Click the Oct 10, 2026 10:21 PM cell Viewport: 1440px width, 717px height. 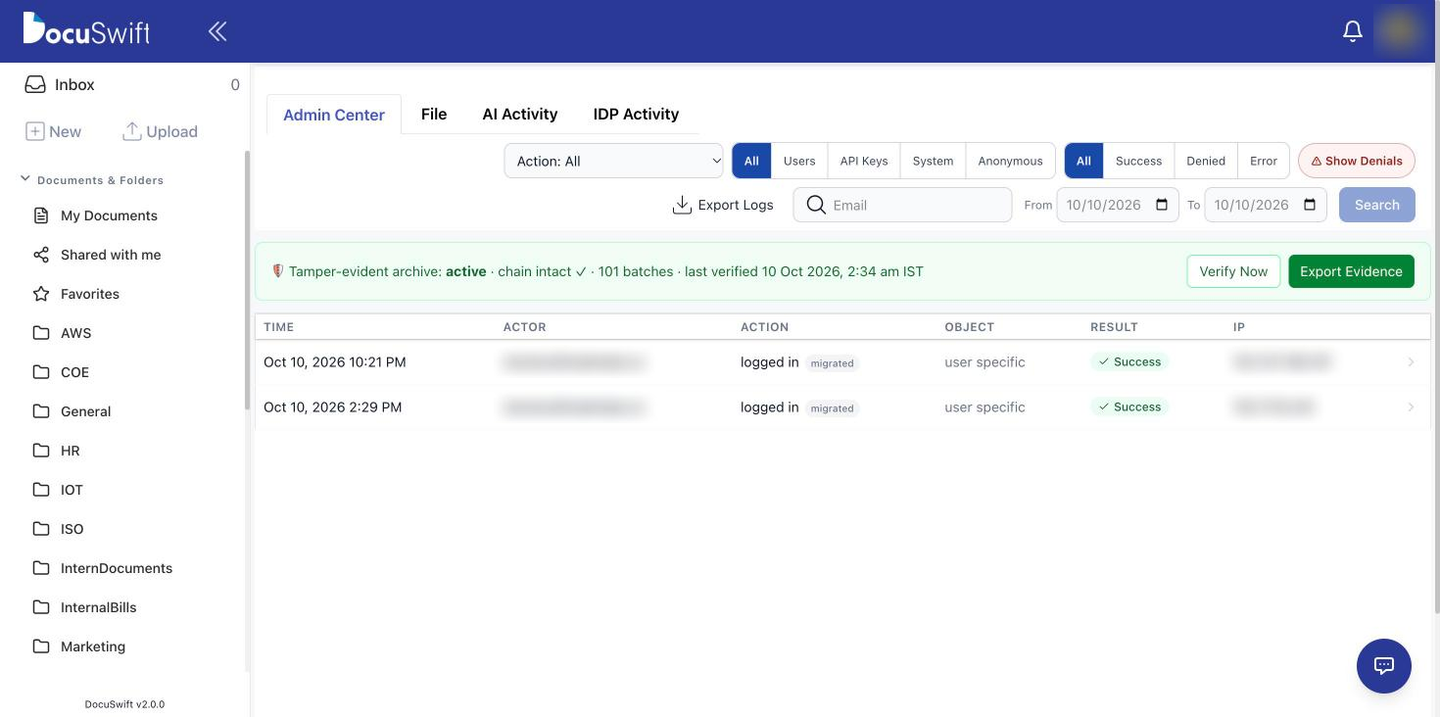[335, 362]
